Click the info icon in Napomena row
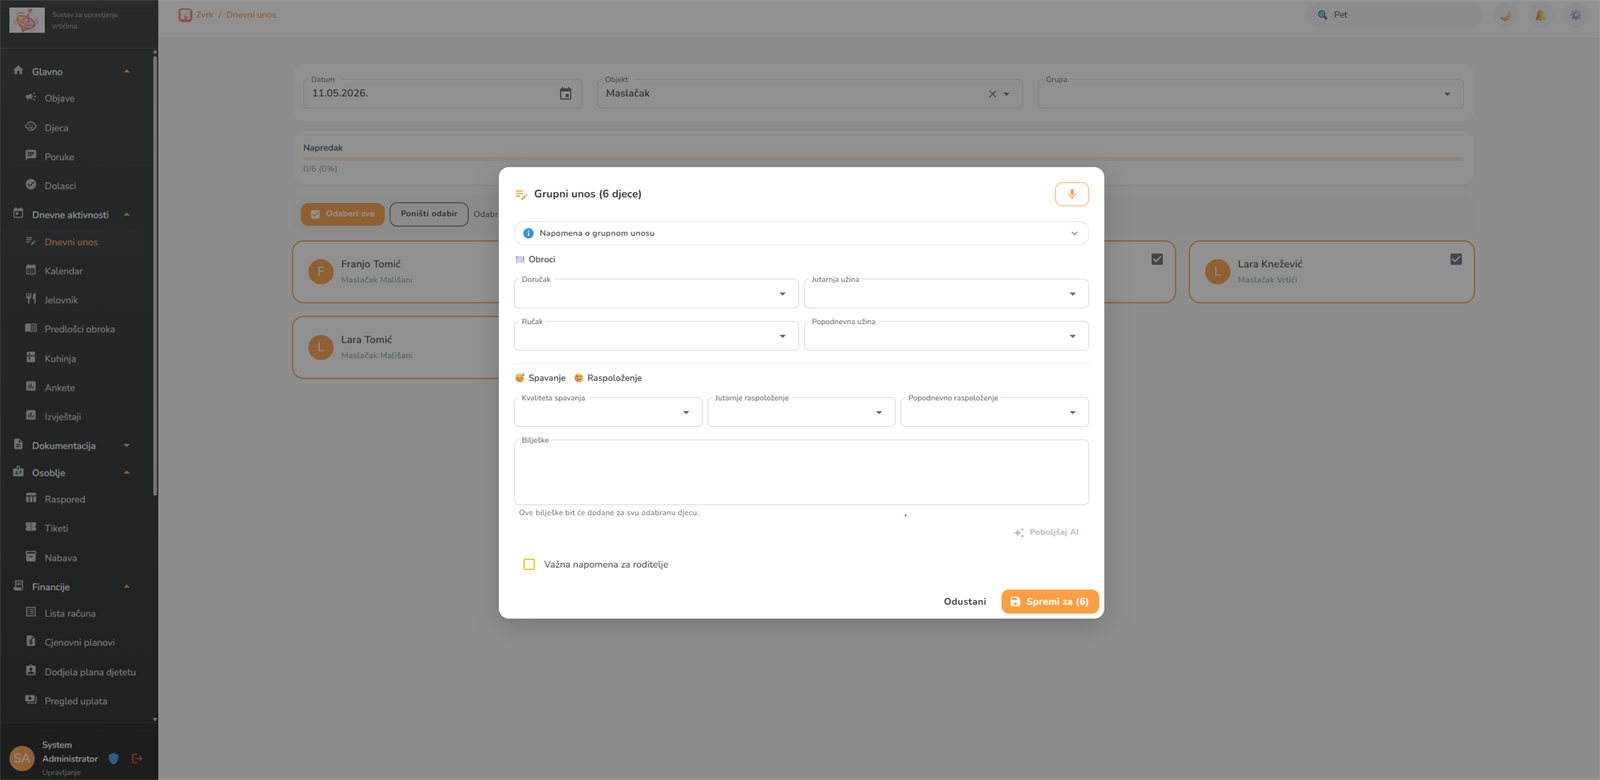The width and height of the screenshot is (1600, 780). click(528, 233)
